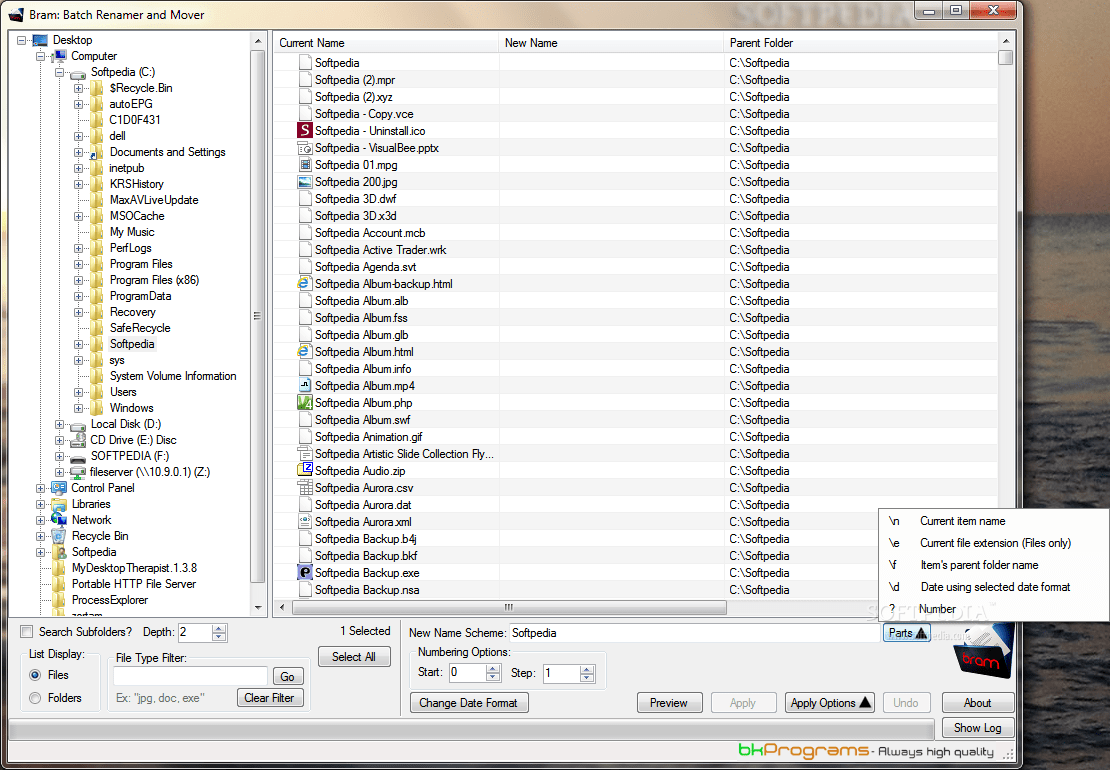Screen dimensions: 1110x770
Task: Choose 'Current file extension (Files only)' entry
Action: tap(993, 543)
